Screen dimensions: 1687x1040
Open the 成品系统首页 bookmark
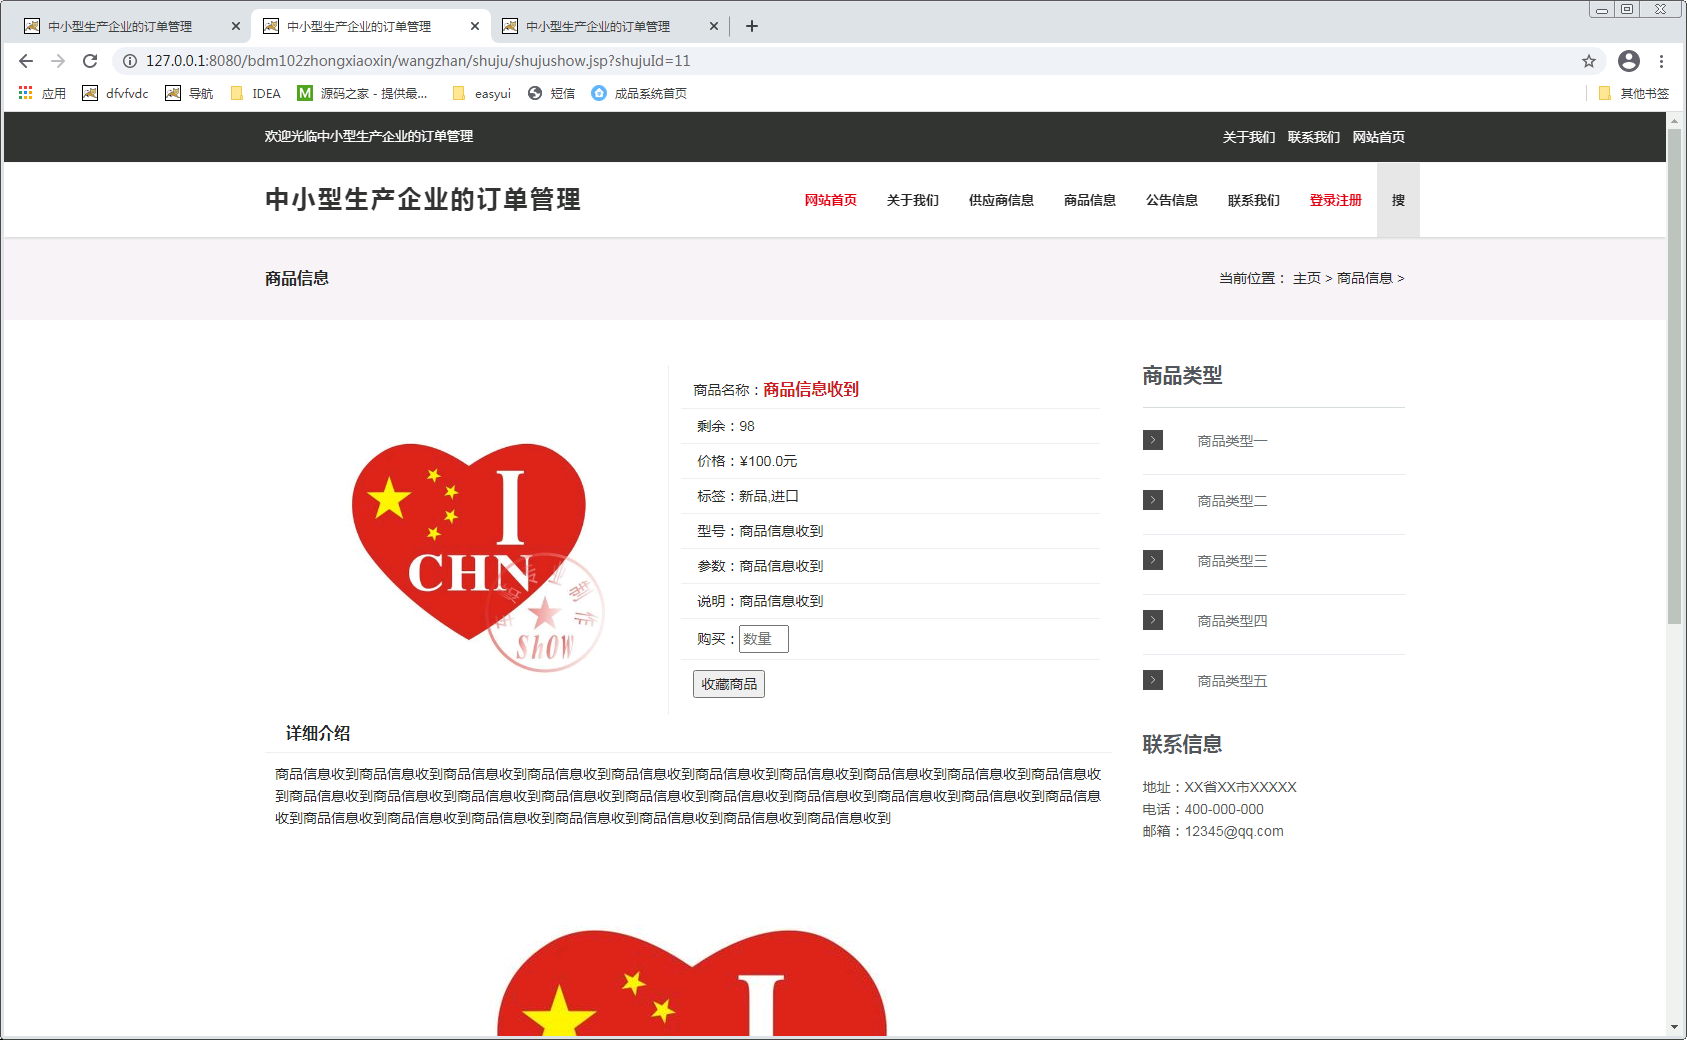point(639,93)
